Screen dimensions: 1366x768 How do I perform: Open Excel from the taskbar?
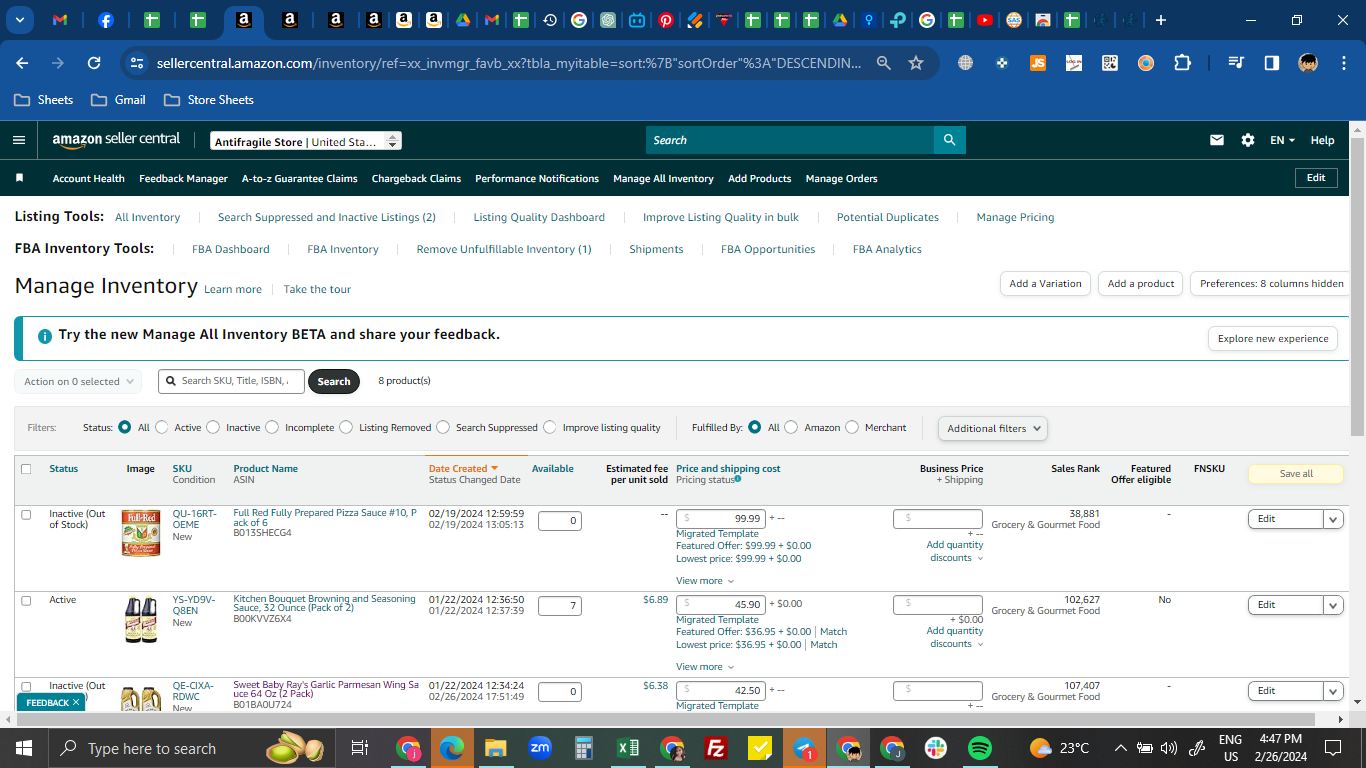point(628,748)
